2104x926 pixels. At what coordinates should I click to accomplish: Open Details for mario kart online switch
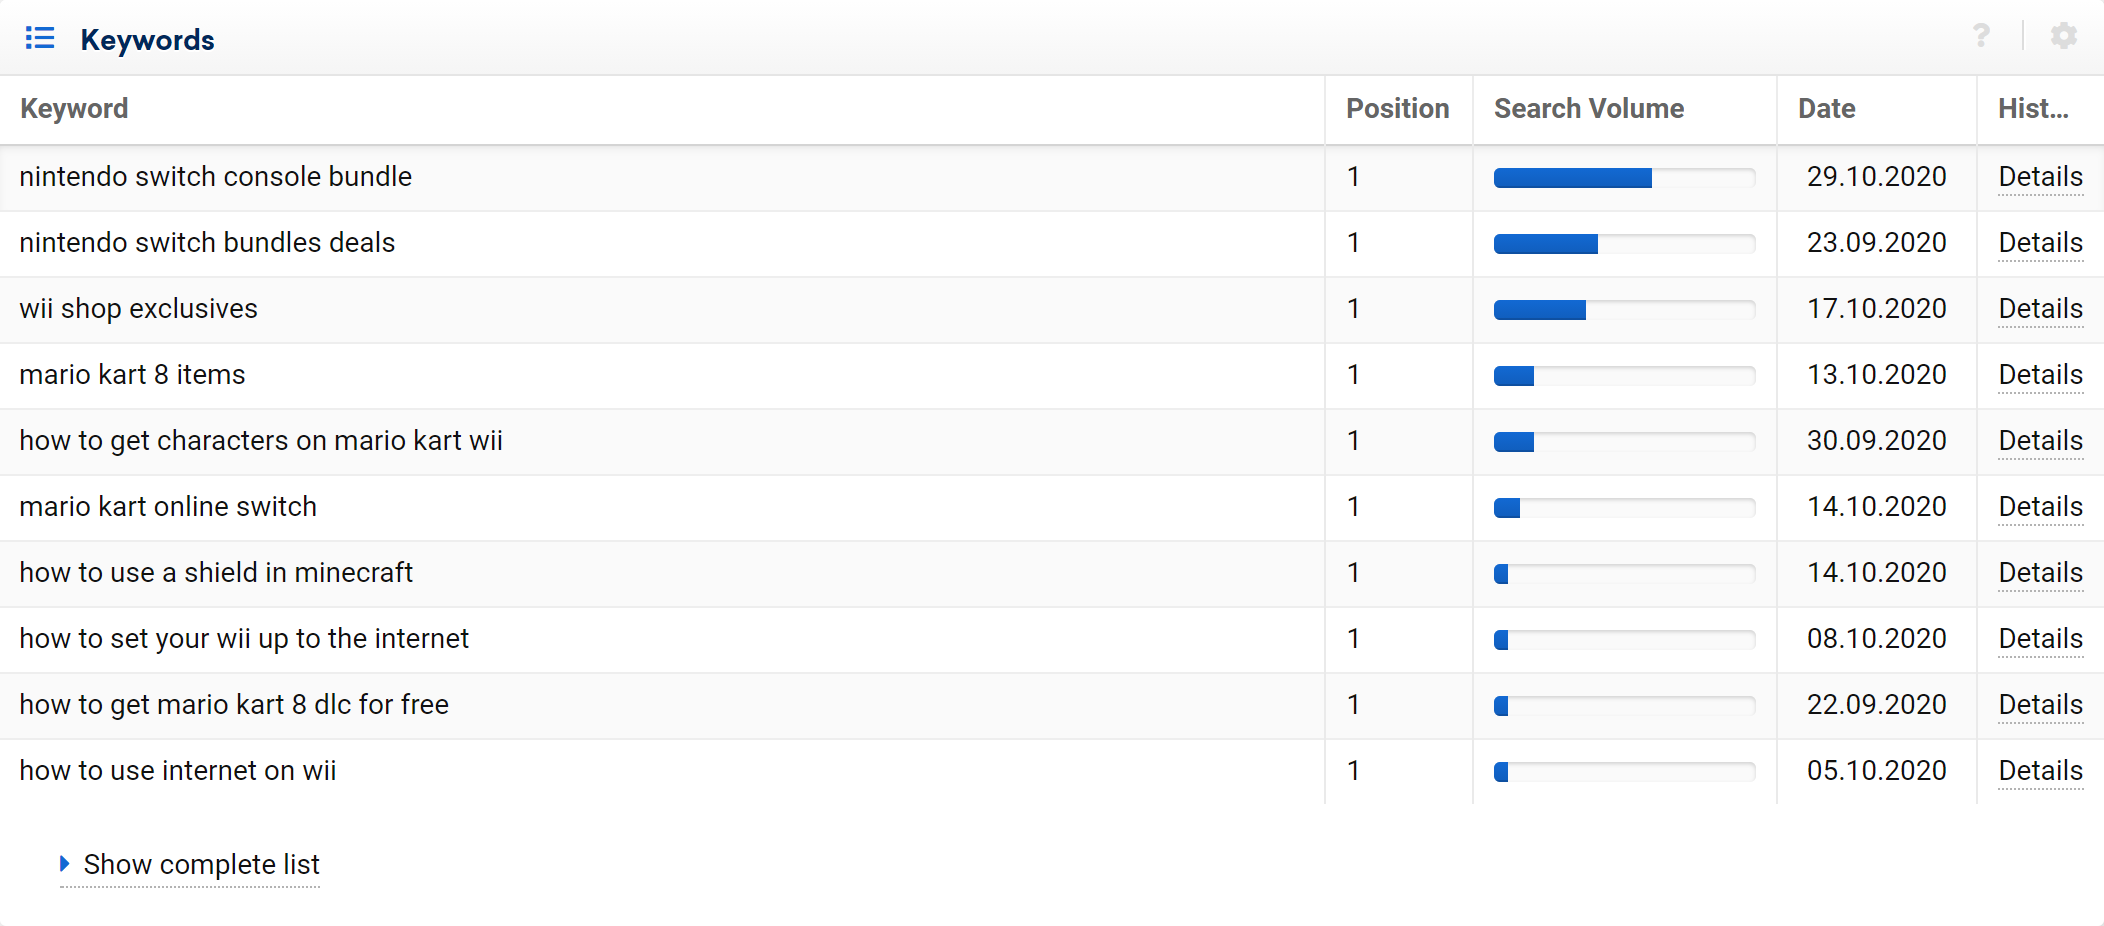coord(2040,507)
